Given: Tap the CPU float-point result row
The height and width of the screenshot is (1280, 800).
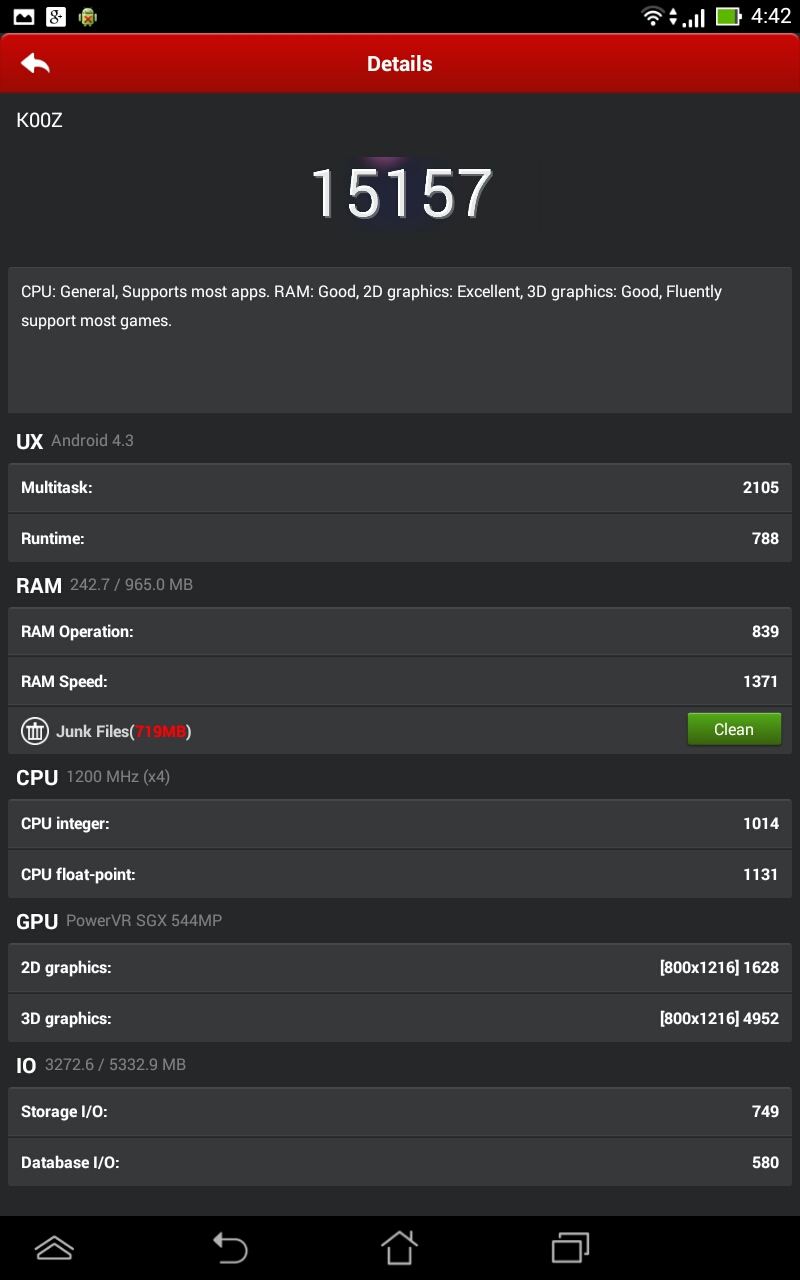Looking at the screenshot, I should point(400,874).
